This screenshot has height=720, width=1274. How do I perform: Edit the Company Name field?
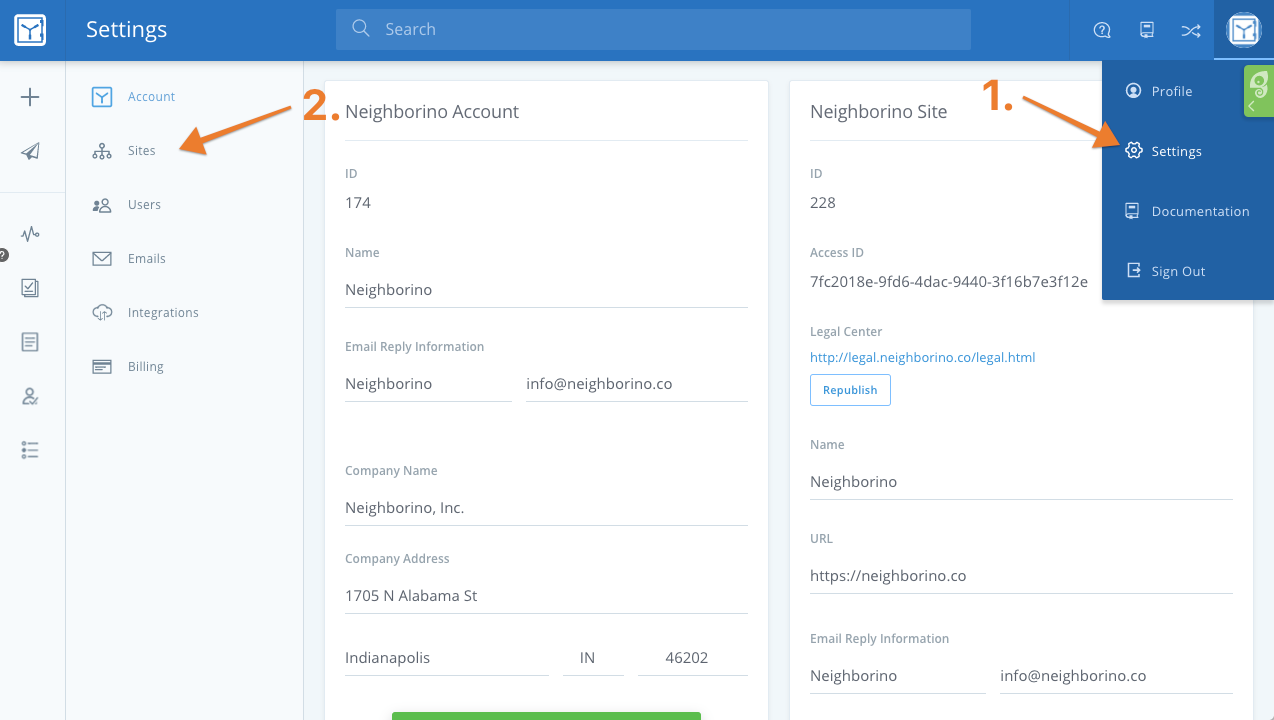pos(546,508)
